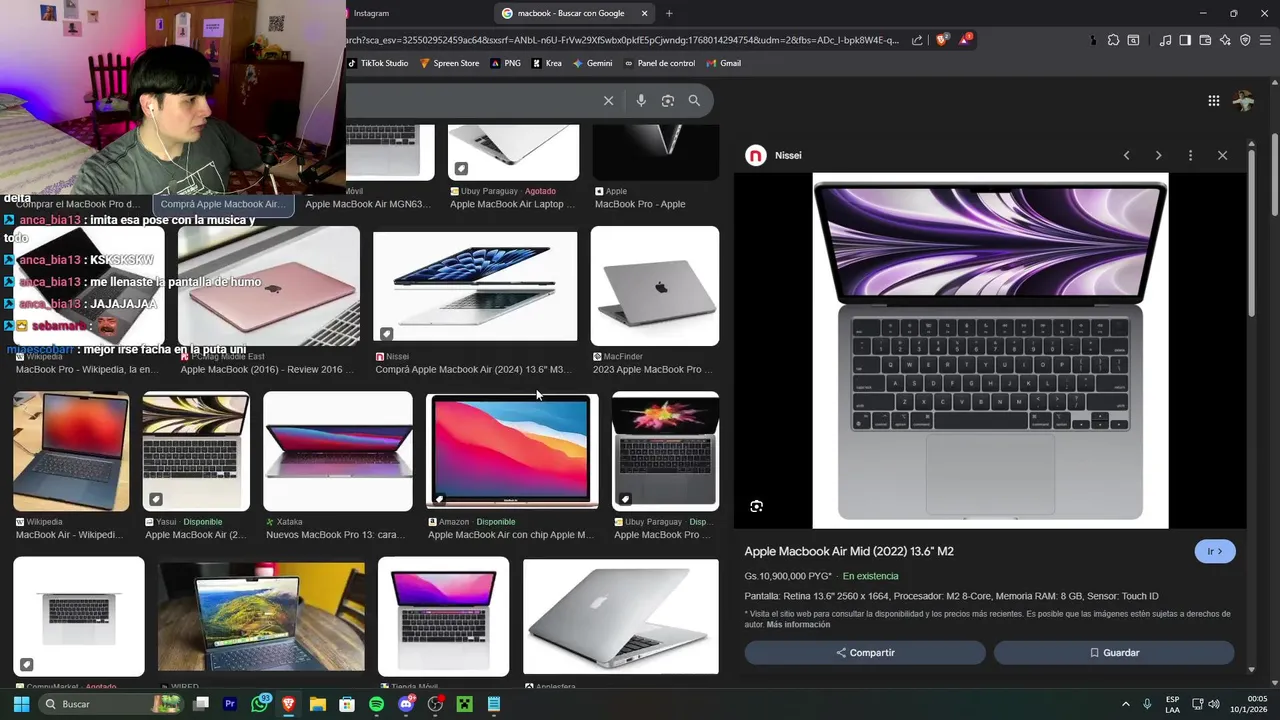
Task: Open 'Apple Macbook Air Mid (2022) 13.6" M2' title
Action: [849, 552]
